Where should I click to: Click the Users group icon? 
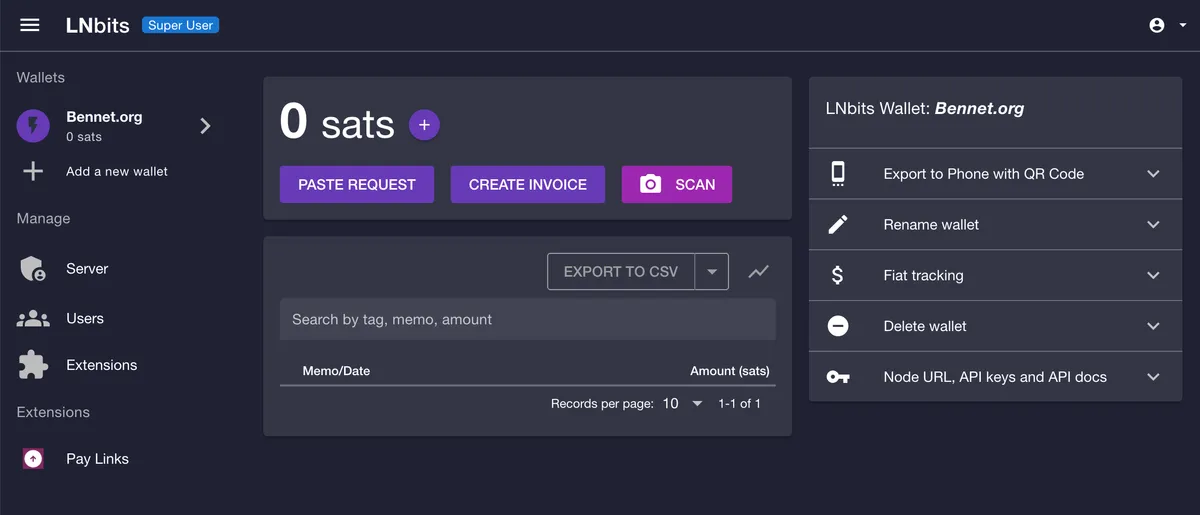tap(34, 319)
